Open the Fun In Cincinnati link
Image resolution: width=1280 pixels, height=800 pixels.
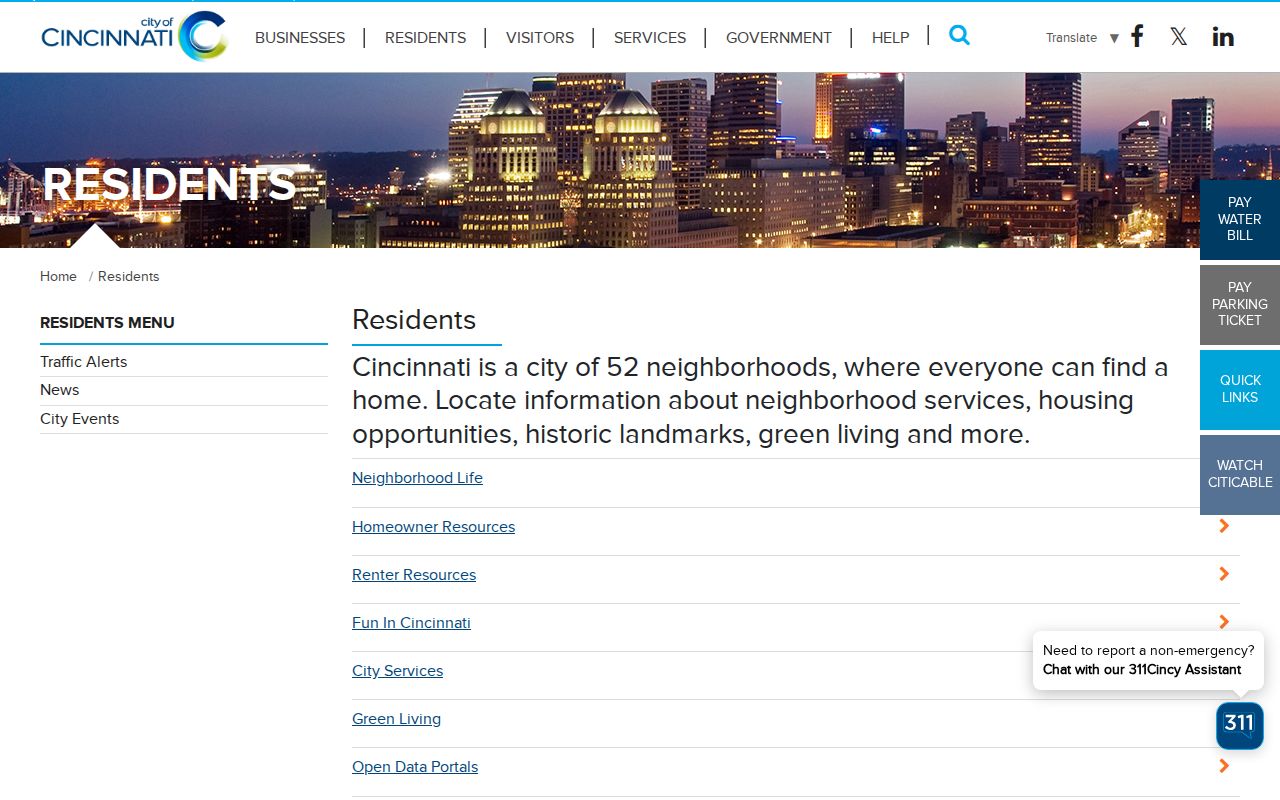411,623
